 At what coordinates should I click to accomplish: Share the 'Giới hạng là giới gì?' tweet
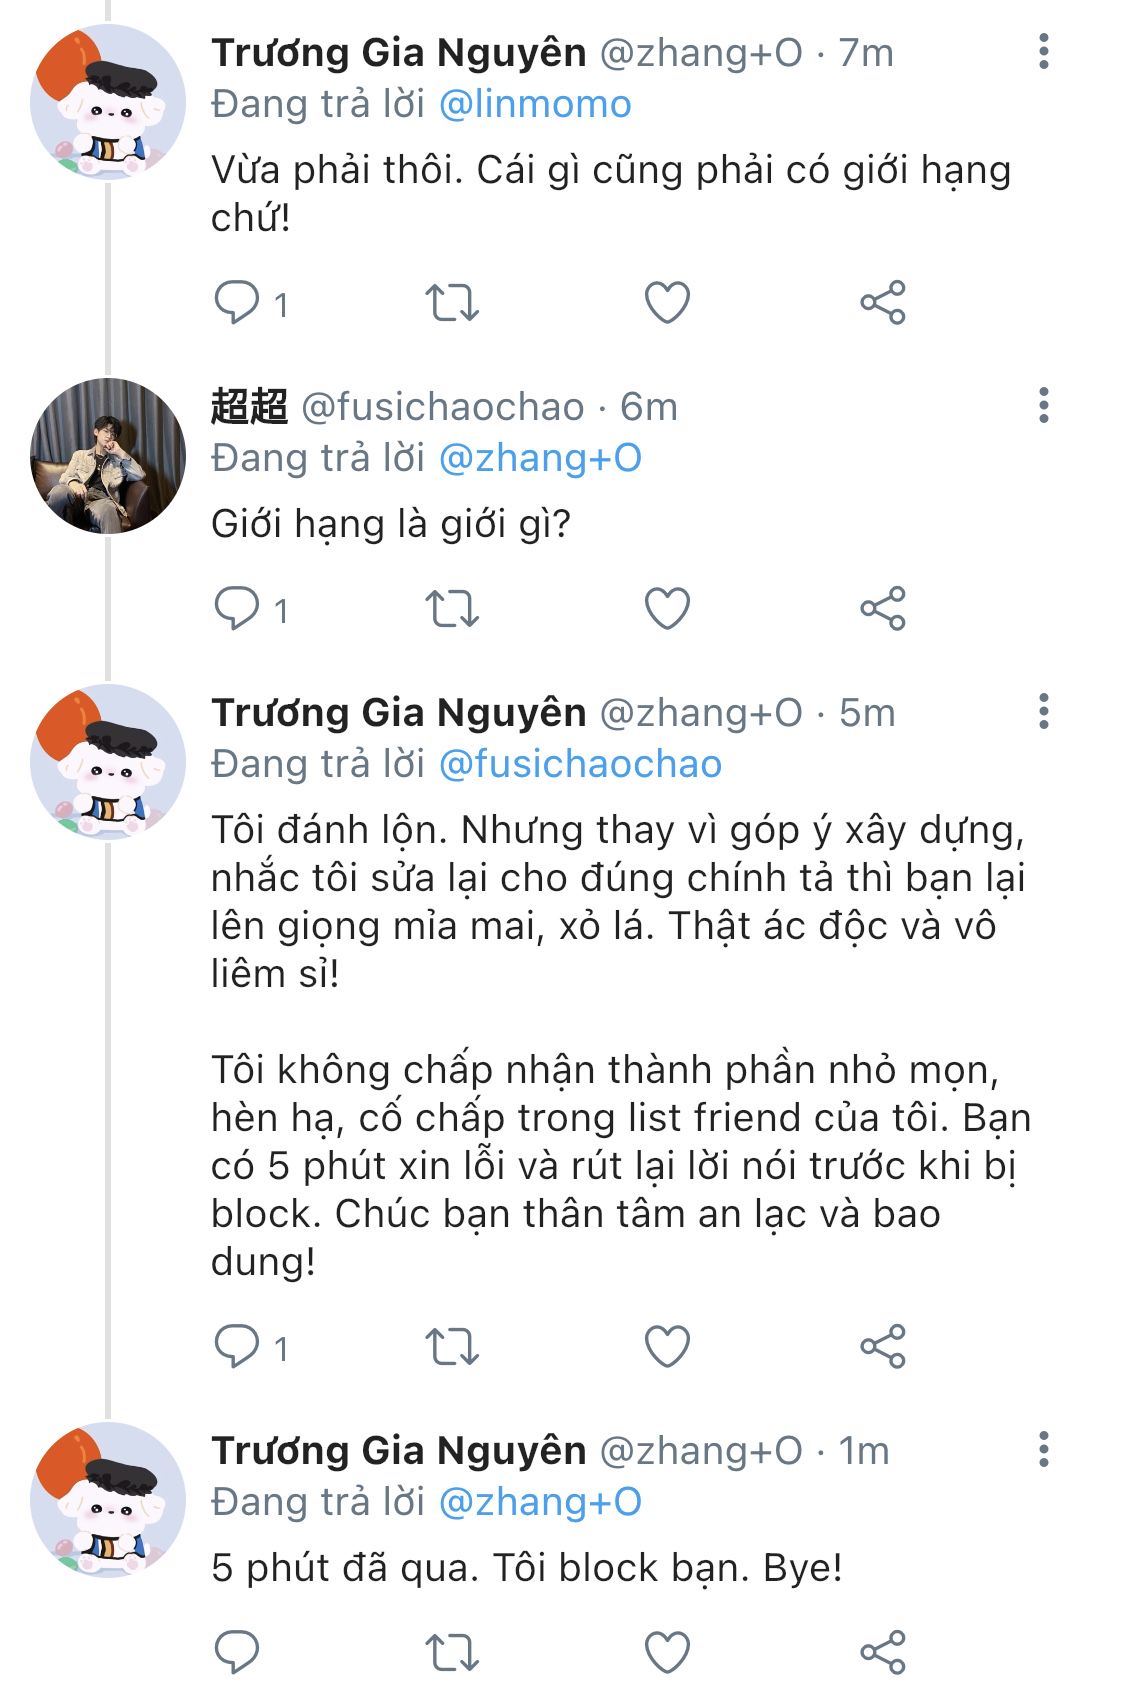click(882, 608)
